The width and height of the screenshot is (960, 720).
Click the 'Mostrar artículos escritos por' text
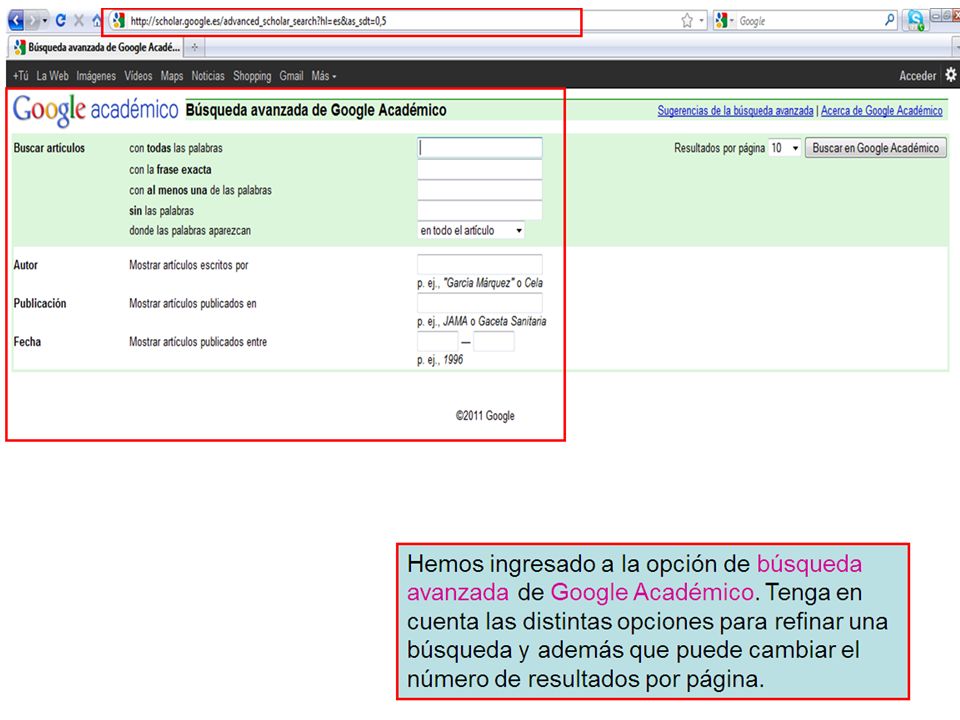[189, 265]
